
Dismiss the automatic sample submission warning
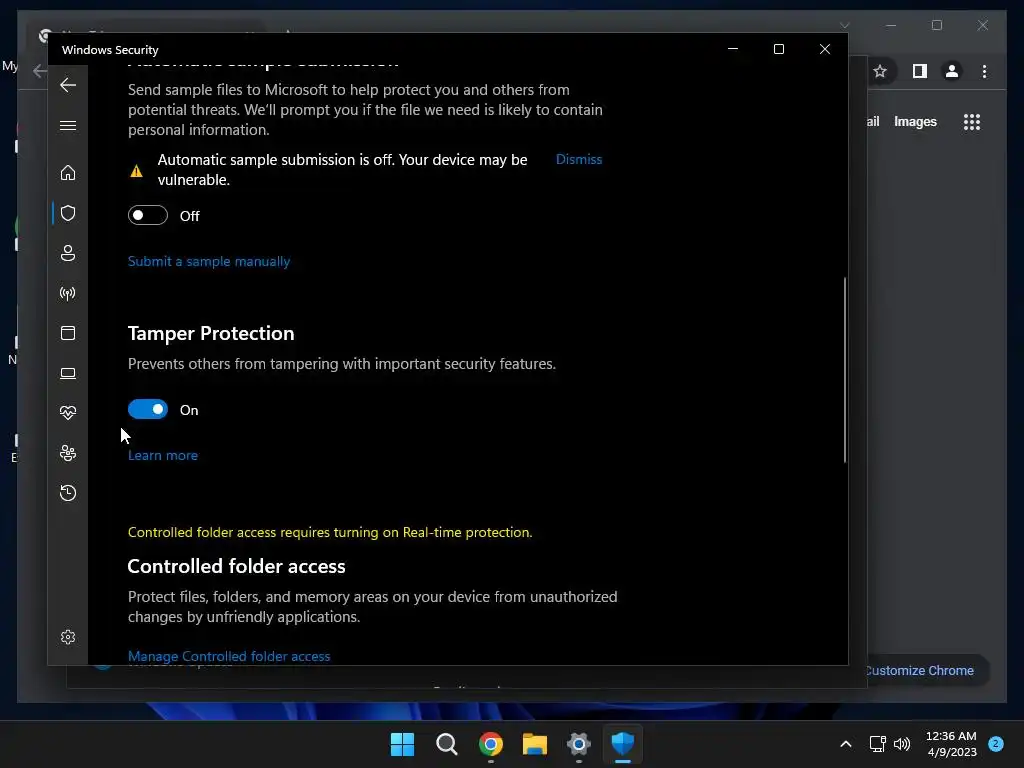(579, 159)
